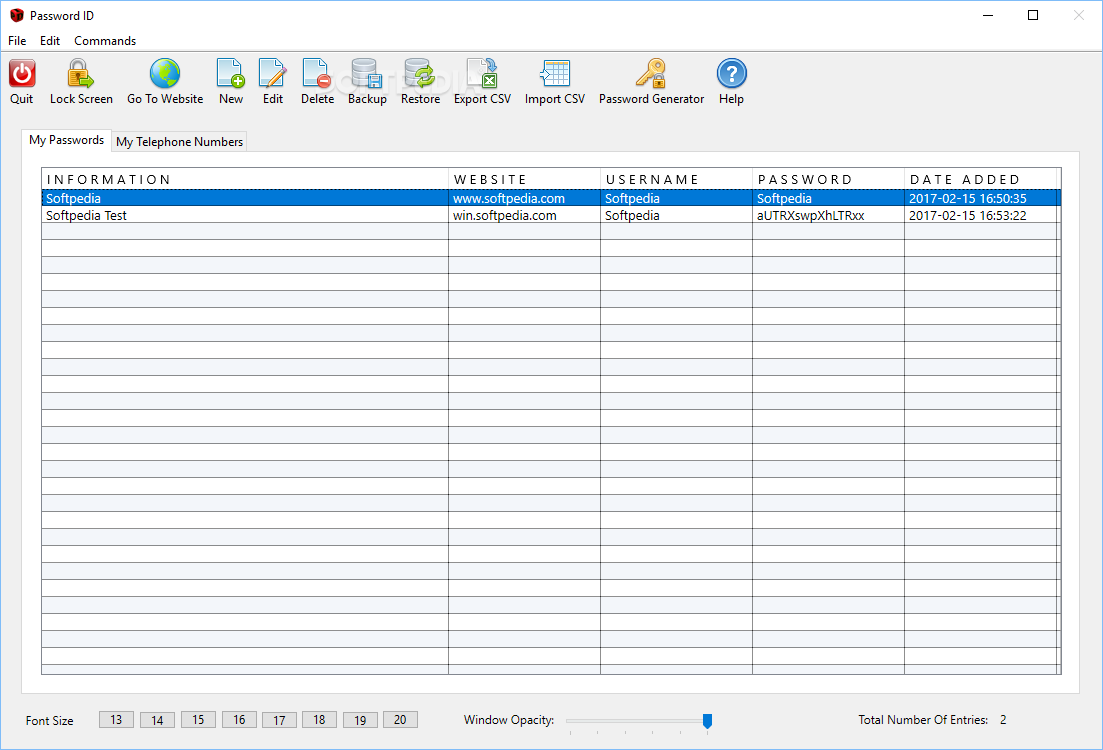The image size is (1103, 750).
Task: Open Help question mark icon
Action: click(732, 73)
